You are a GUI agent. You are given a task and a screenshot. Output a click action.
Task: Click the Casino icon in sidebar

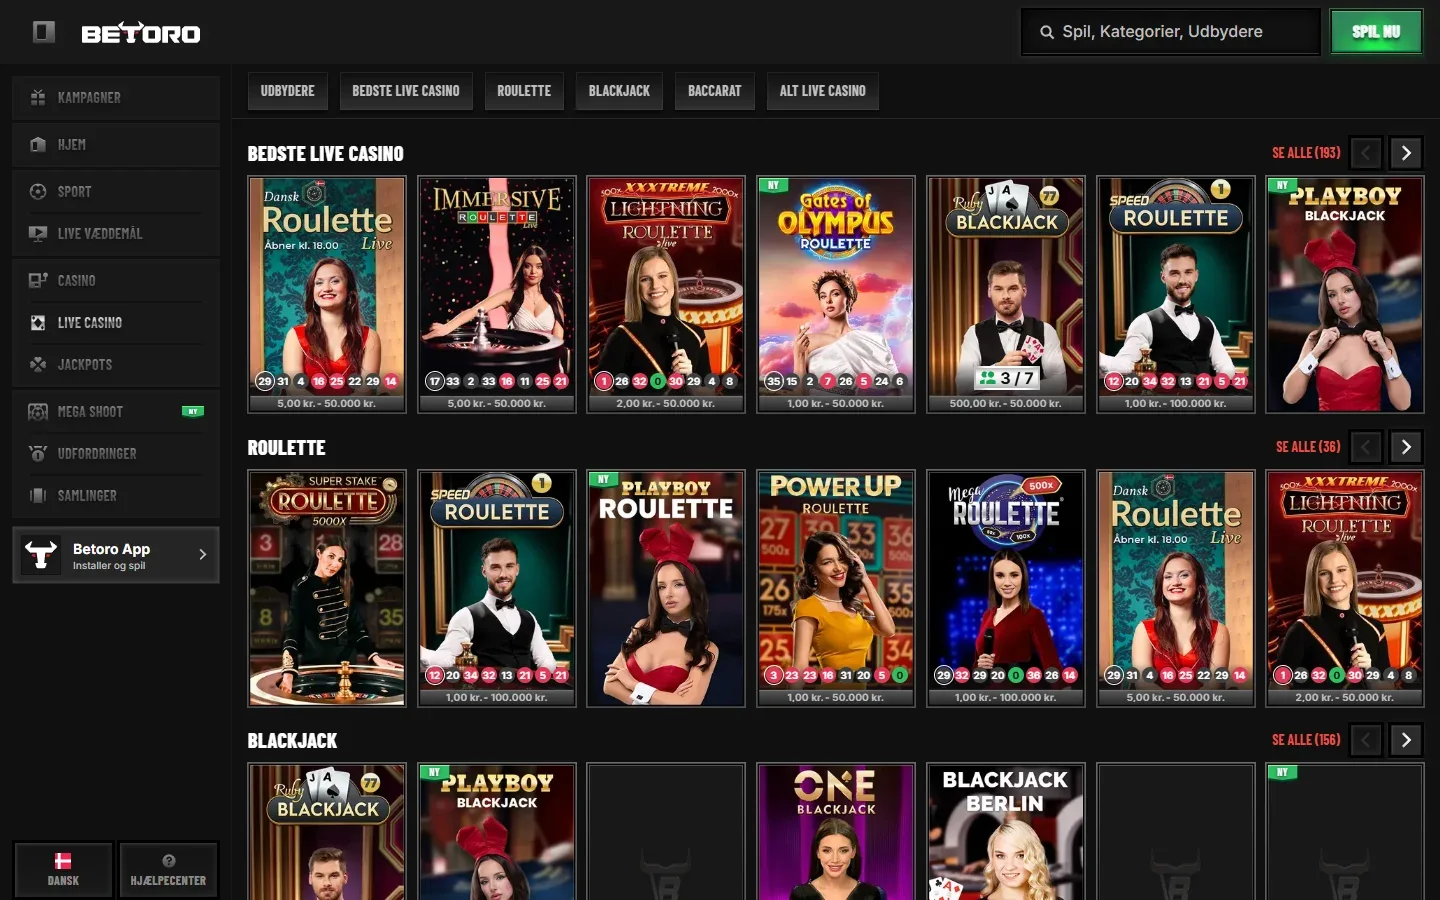(x=38, y=280)
